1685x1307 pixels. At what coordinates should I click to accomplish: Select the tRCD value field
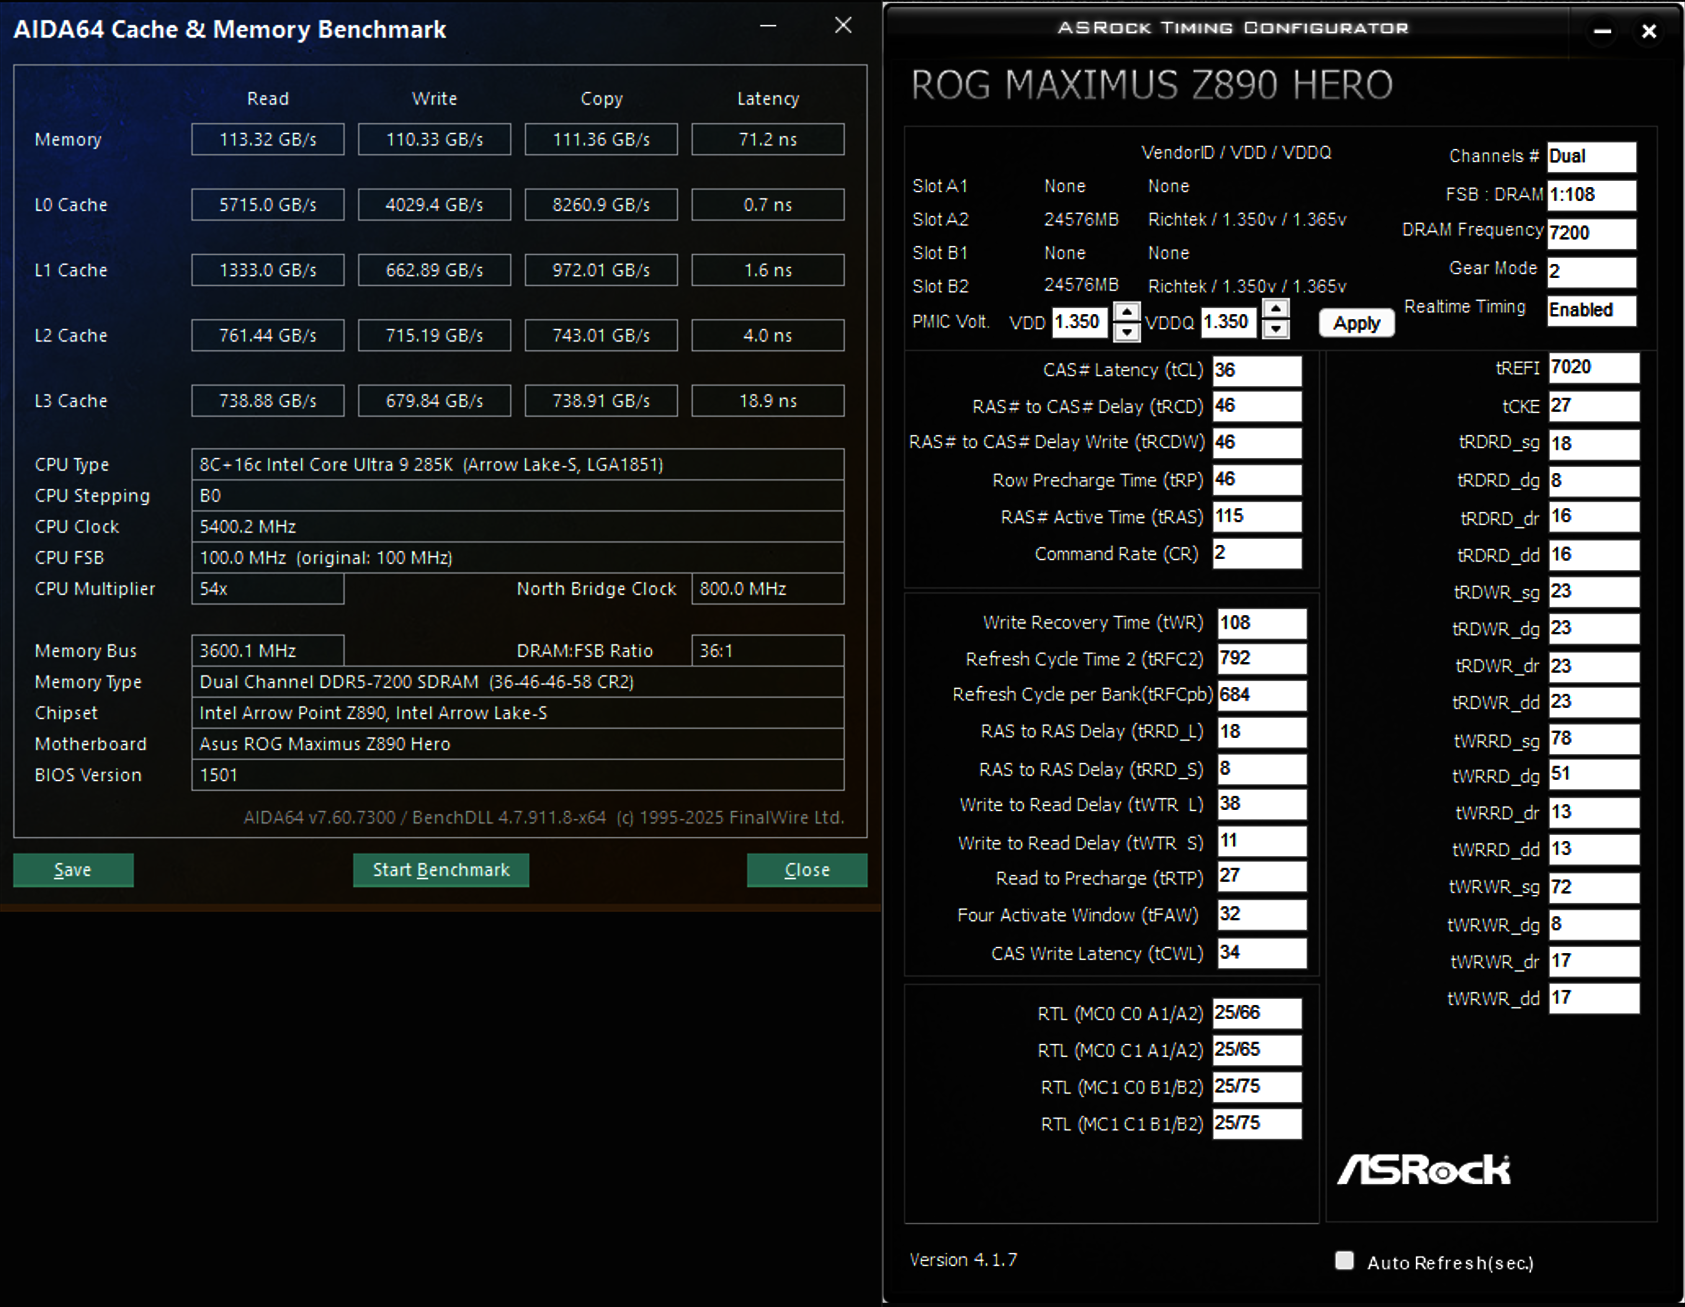pos(1257,406)
